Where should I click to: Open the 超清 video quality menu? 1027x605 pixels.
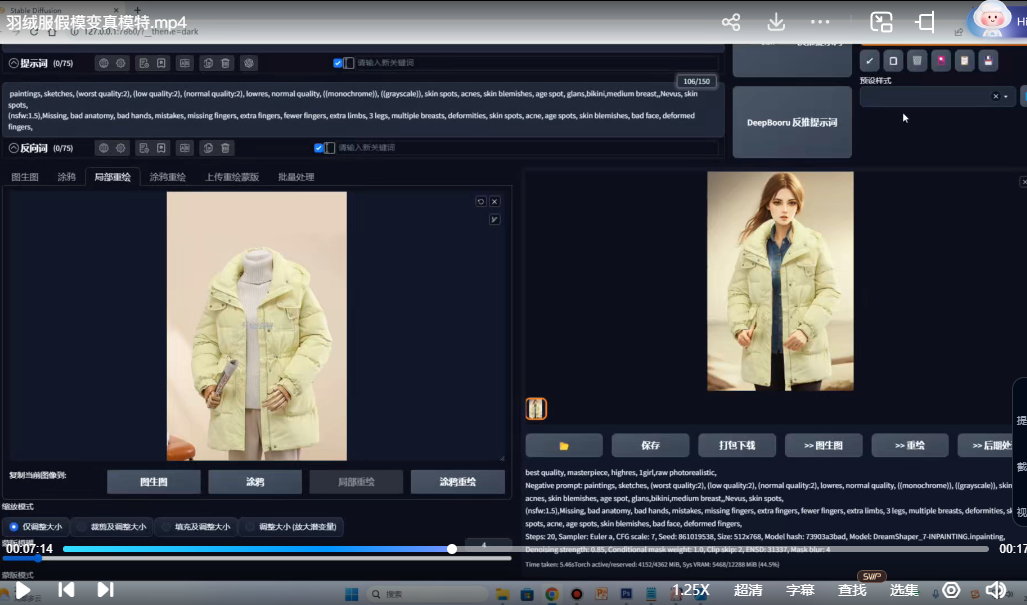[x=748, y=590]
